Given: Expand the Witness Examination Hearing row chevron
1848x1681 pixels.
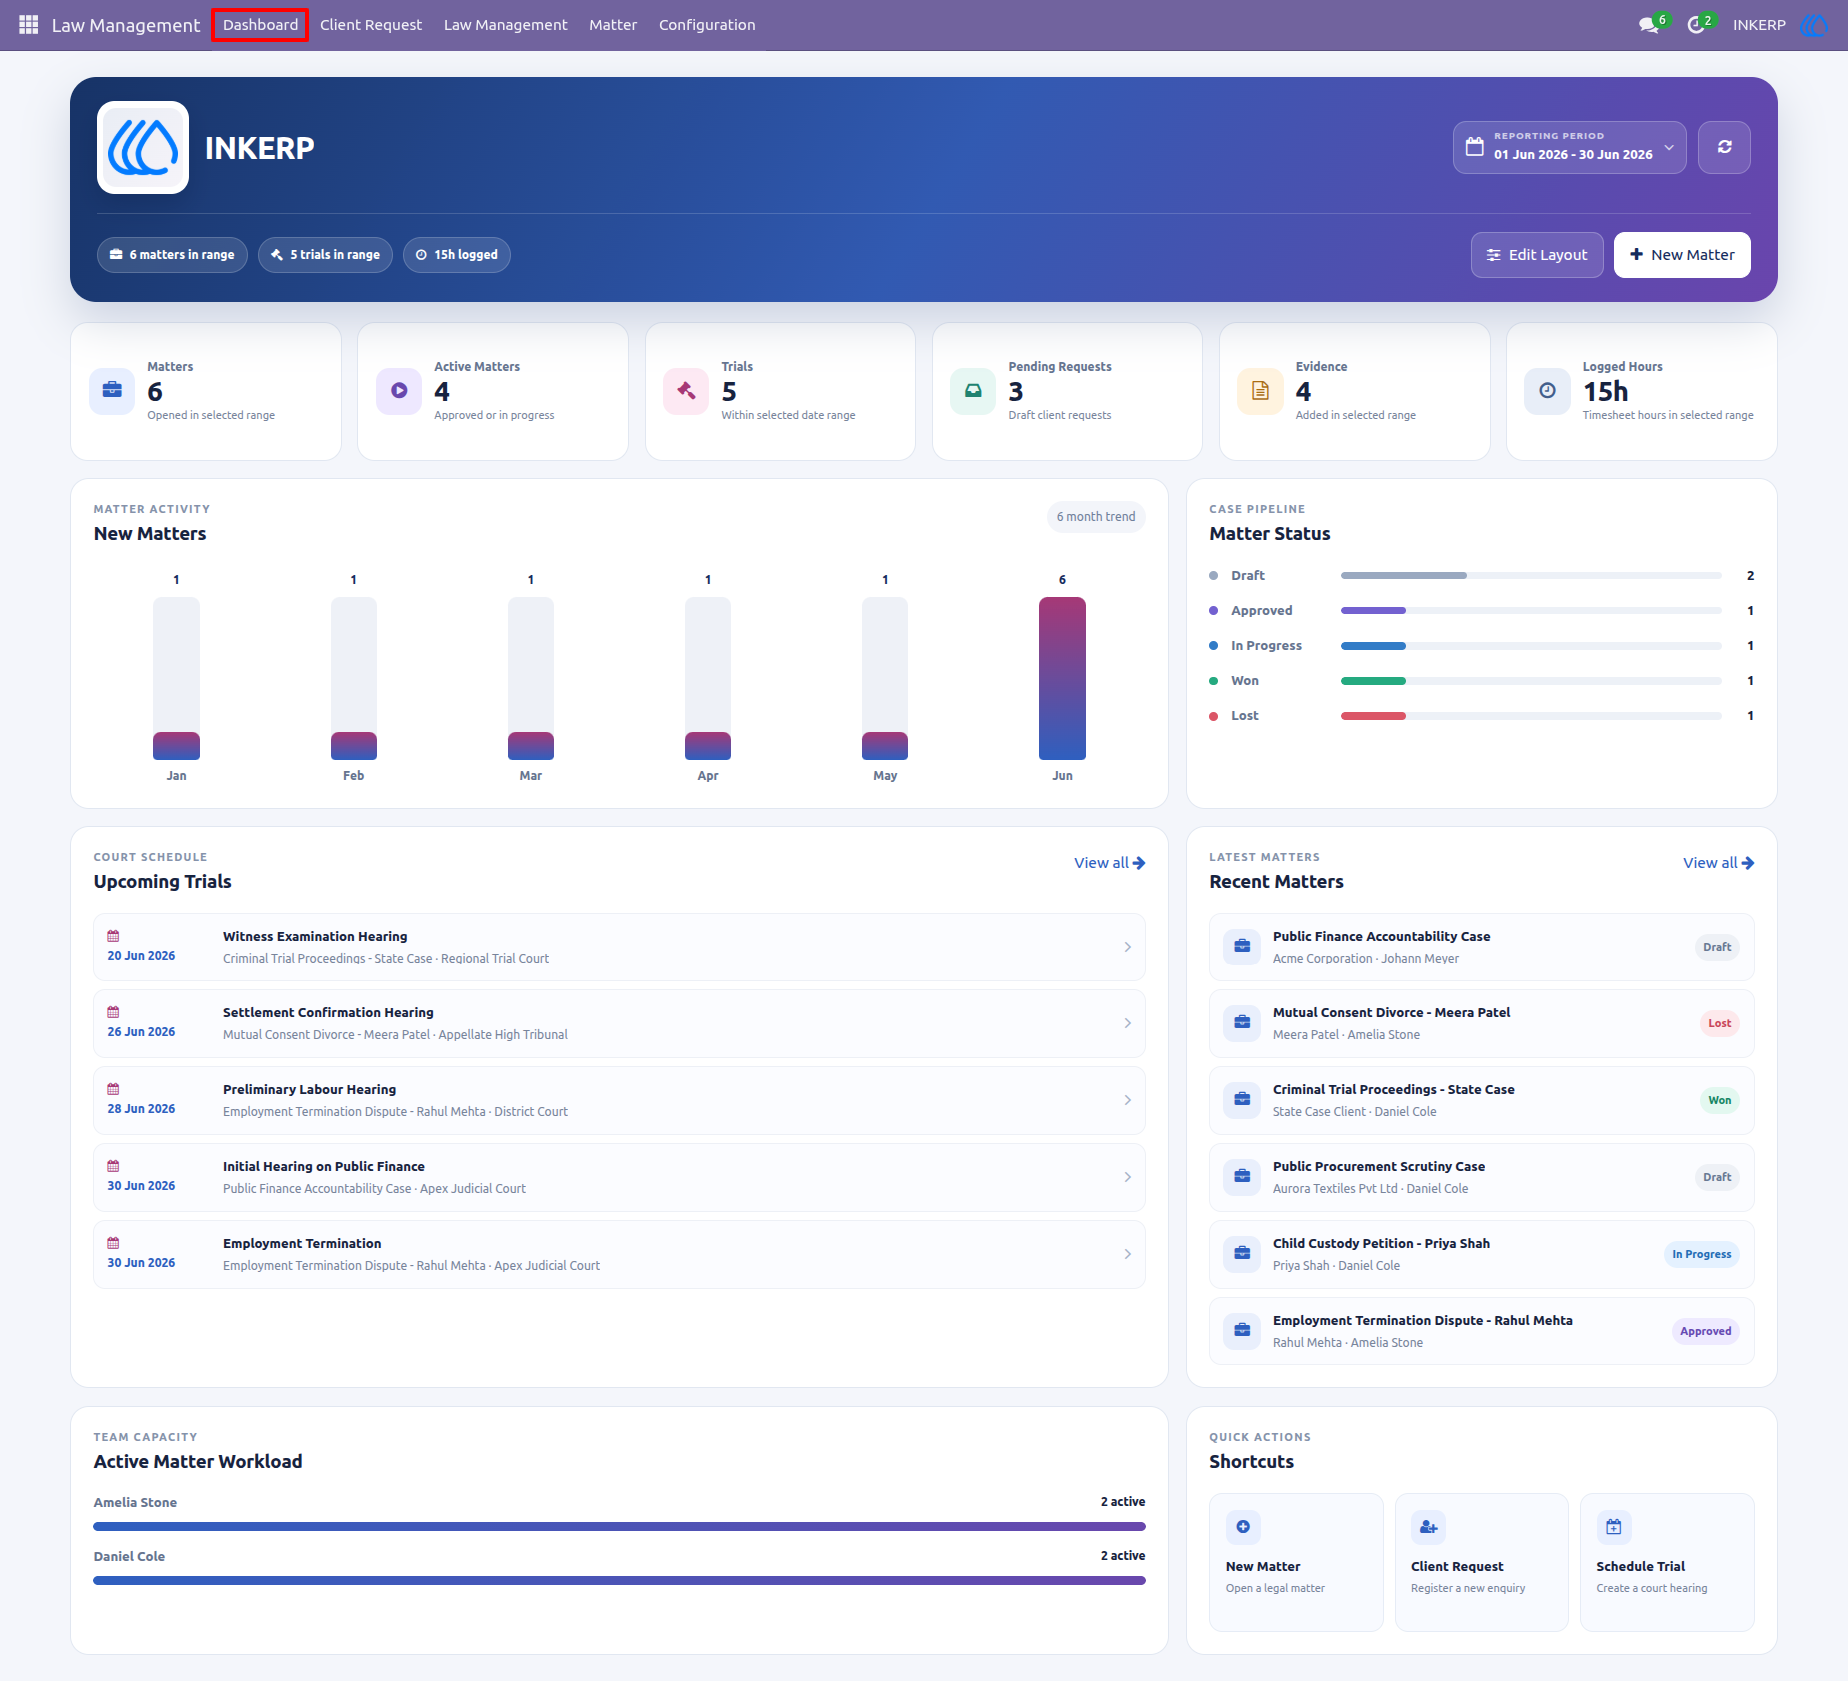Looking at the screenshot, I should pyautogui.click(x=1127, y=947).
